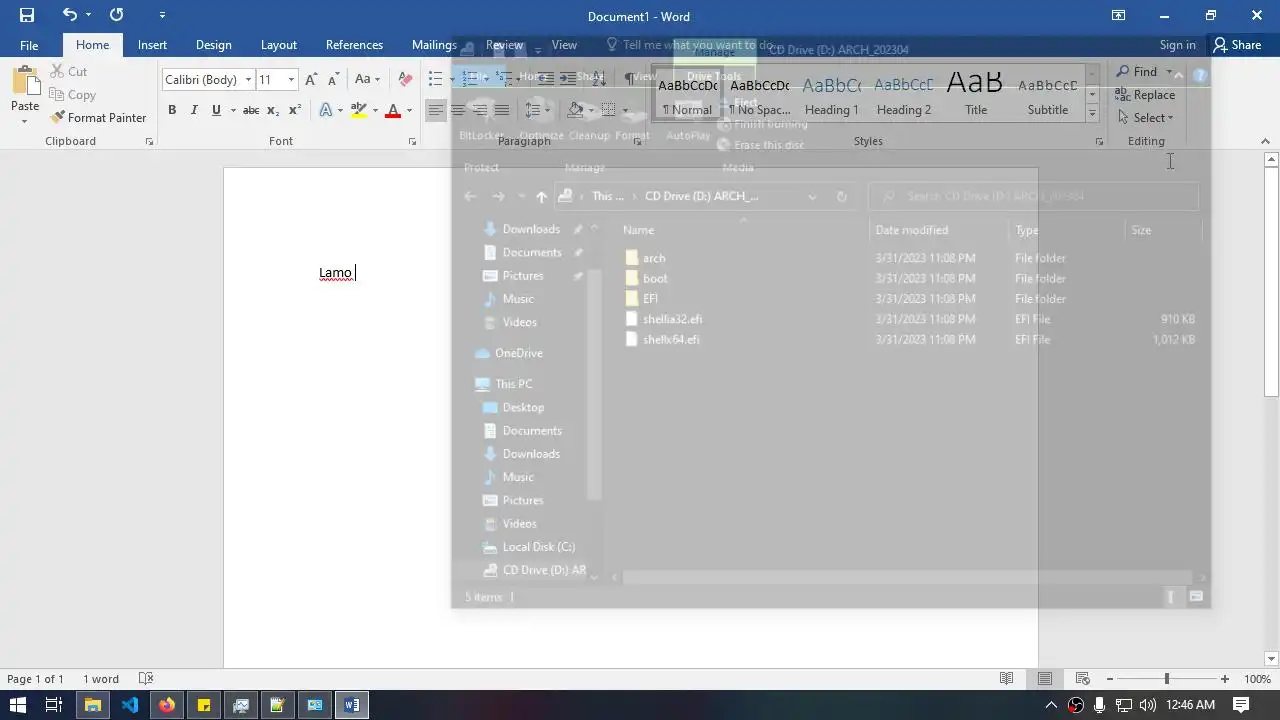
Task: Click the Find button in Editing group
Action: point(1138,72)
